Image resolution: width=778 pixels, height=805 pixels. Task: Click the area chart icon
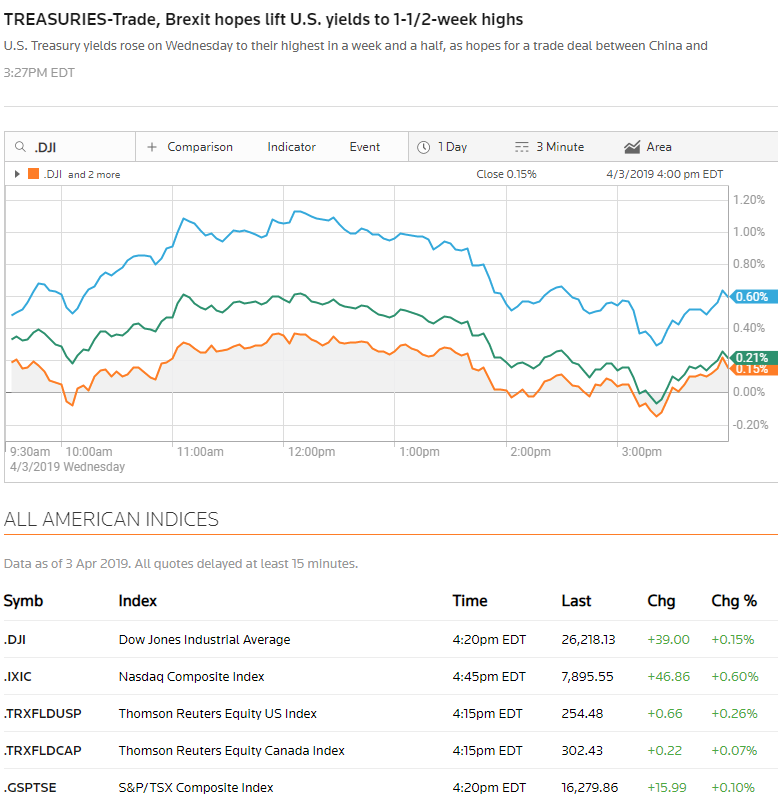coord(632,147)
